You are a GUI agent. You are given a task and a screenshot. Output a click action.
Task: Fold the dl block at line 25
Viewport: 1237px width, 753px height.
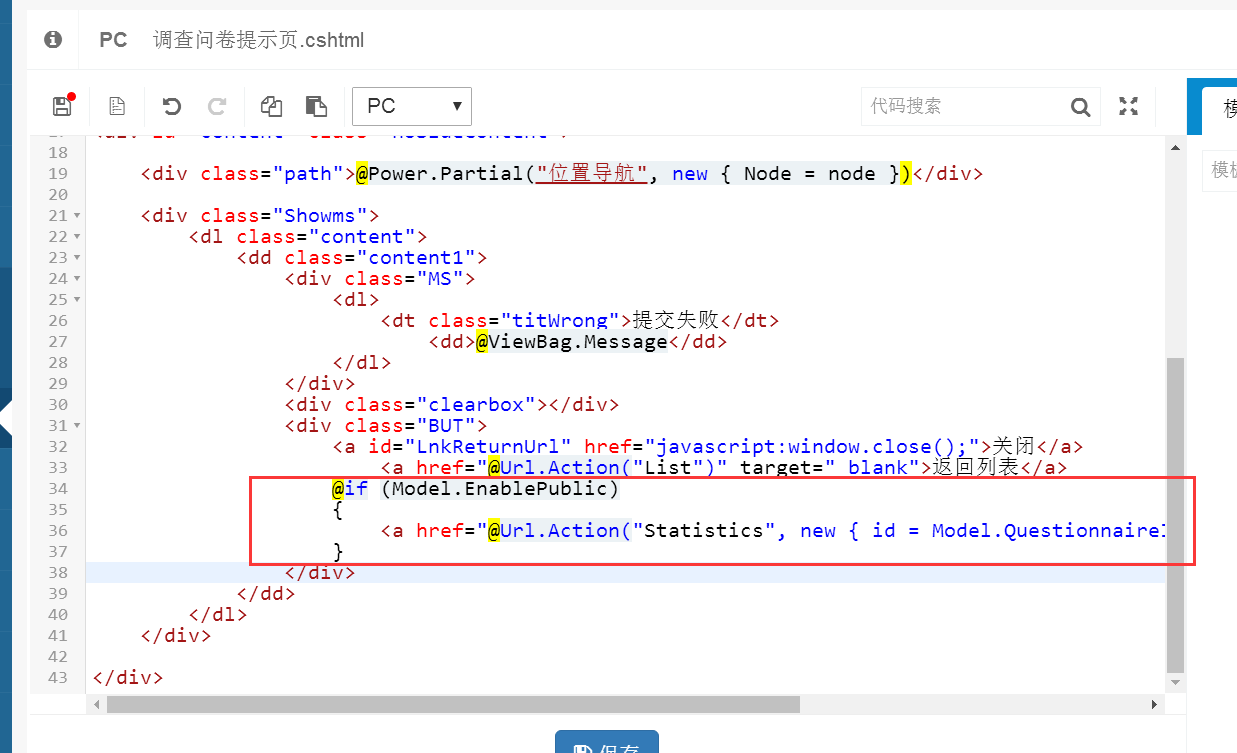[x=77, y=300]
